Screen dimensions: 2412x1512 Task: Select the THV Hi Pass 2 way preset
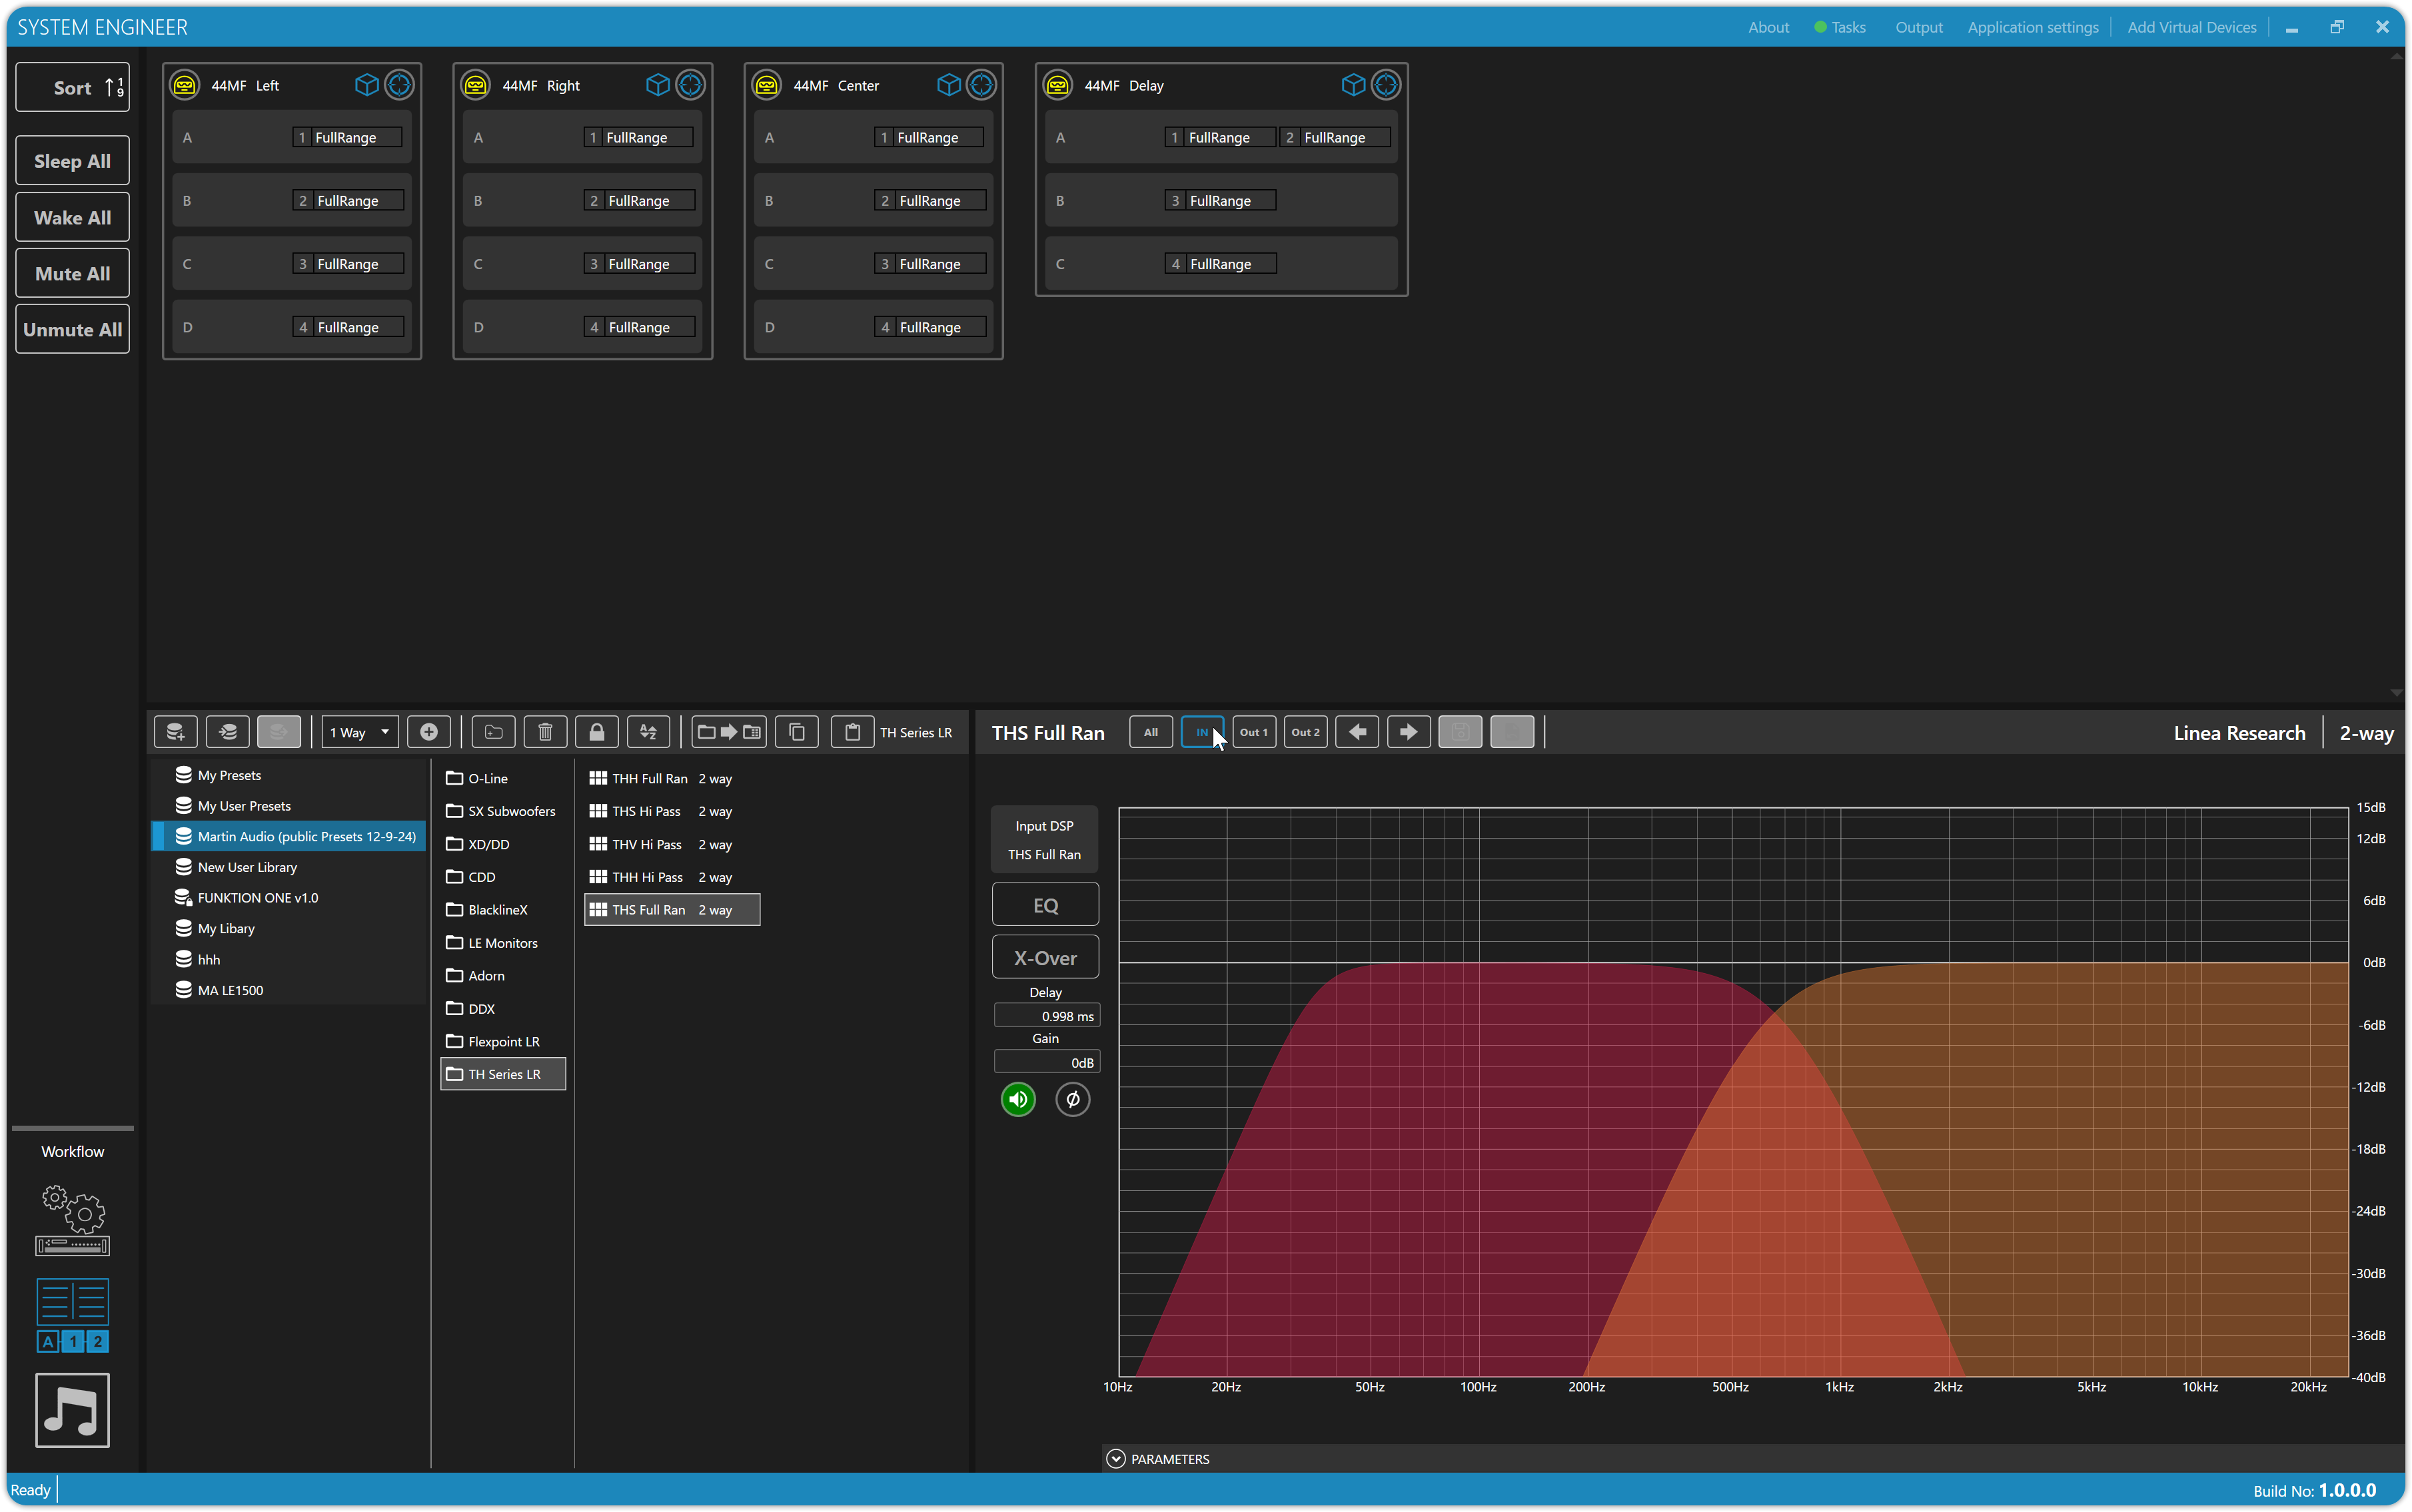tap(661, 844)
